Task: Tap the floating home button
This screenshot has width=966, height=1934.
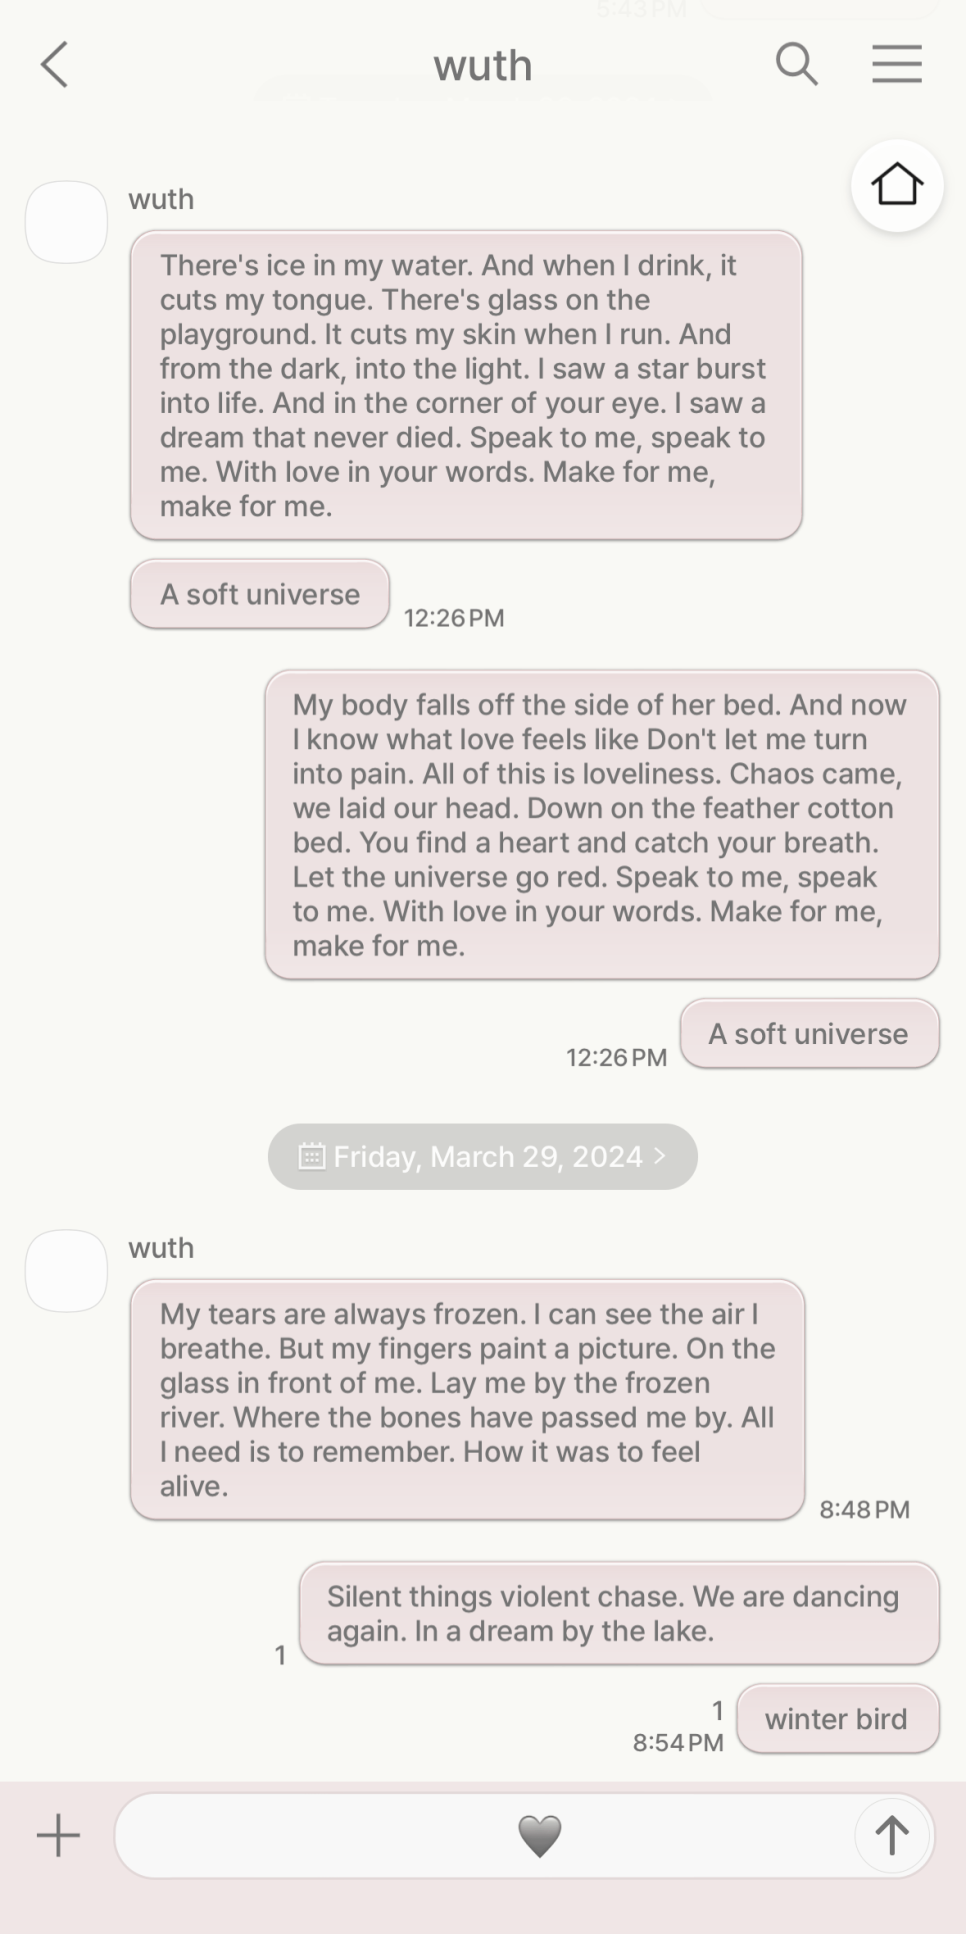Action: [x=896, y=186]
